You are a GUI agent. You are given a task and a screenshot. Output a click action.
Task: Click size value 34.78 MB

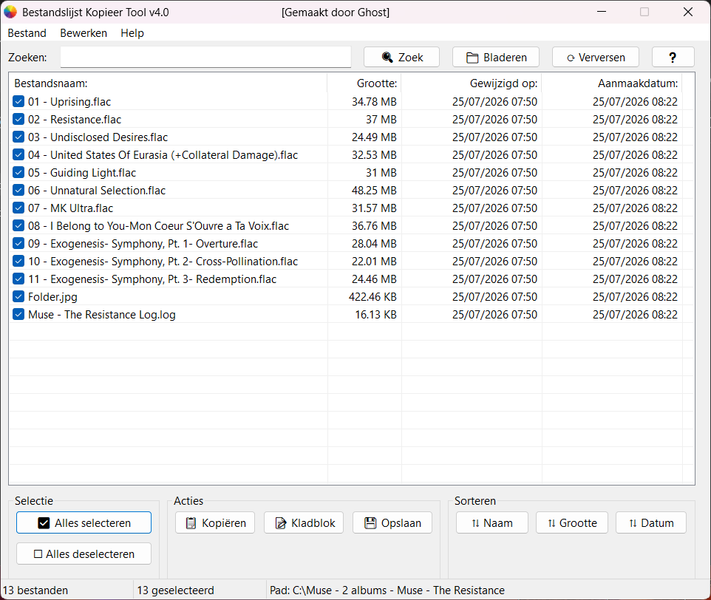[x=374, y=102]
